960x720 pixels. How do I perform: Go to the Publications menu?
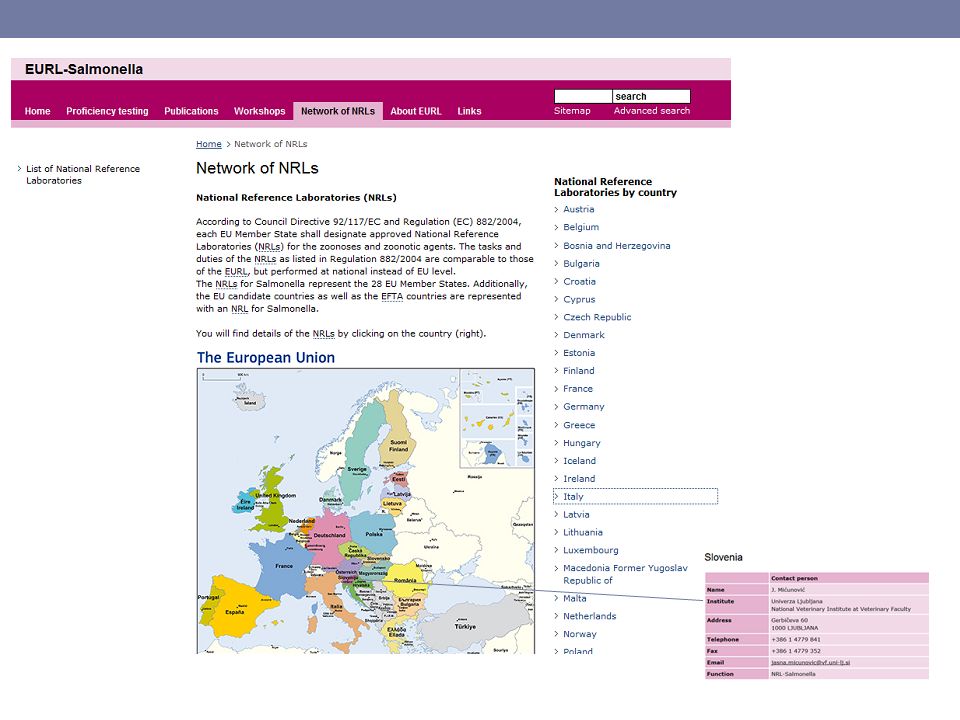tap(191, 111)
